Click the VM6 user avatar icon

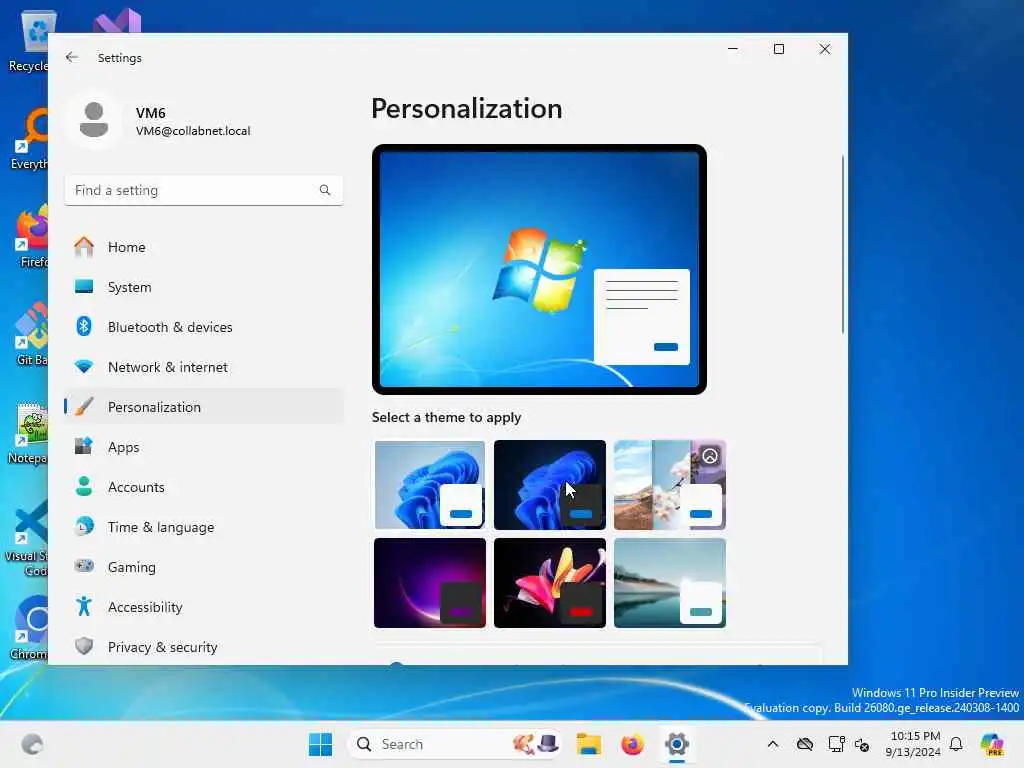click(94, 120)
